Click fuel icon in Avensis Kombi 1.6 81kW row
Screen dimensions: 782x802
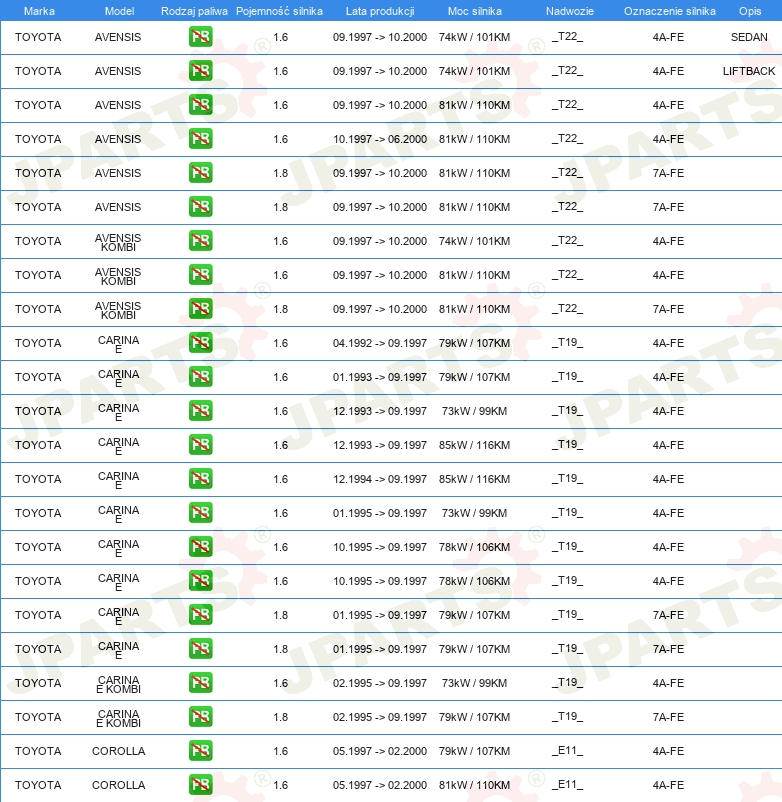tap(200, 275)
